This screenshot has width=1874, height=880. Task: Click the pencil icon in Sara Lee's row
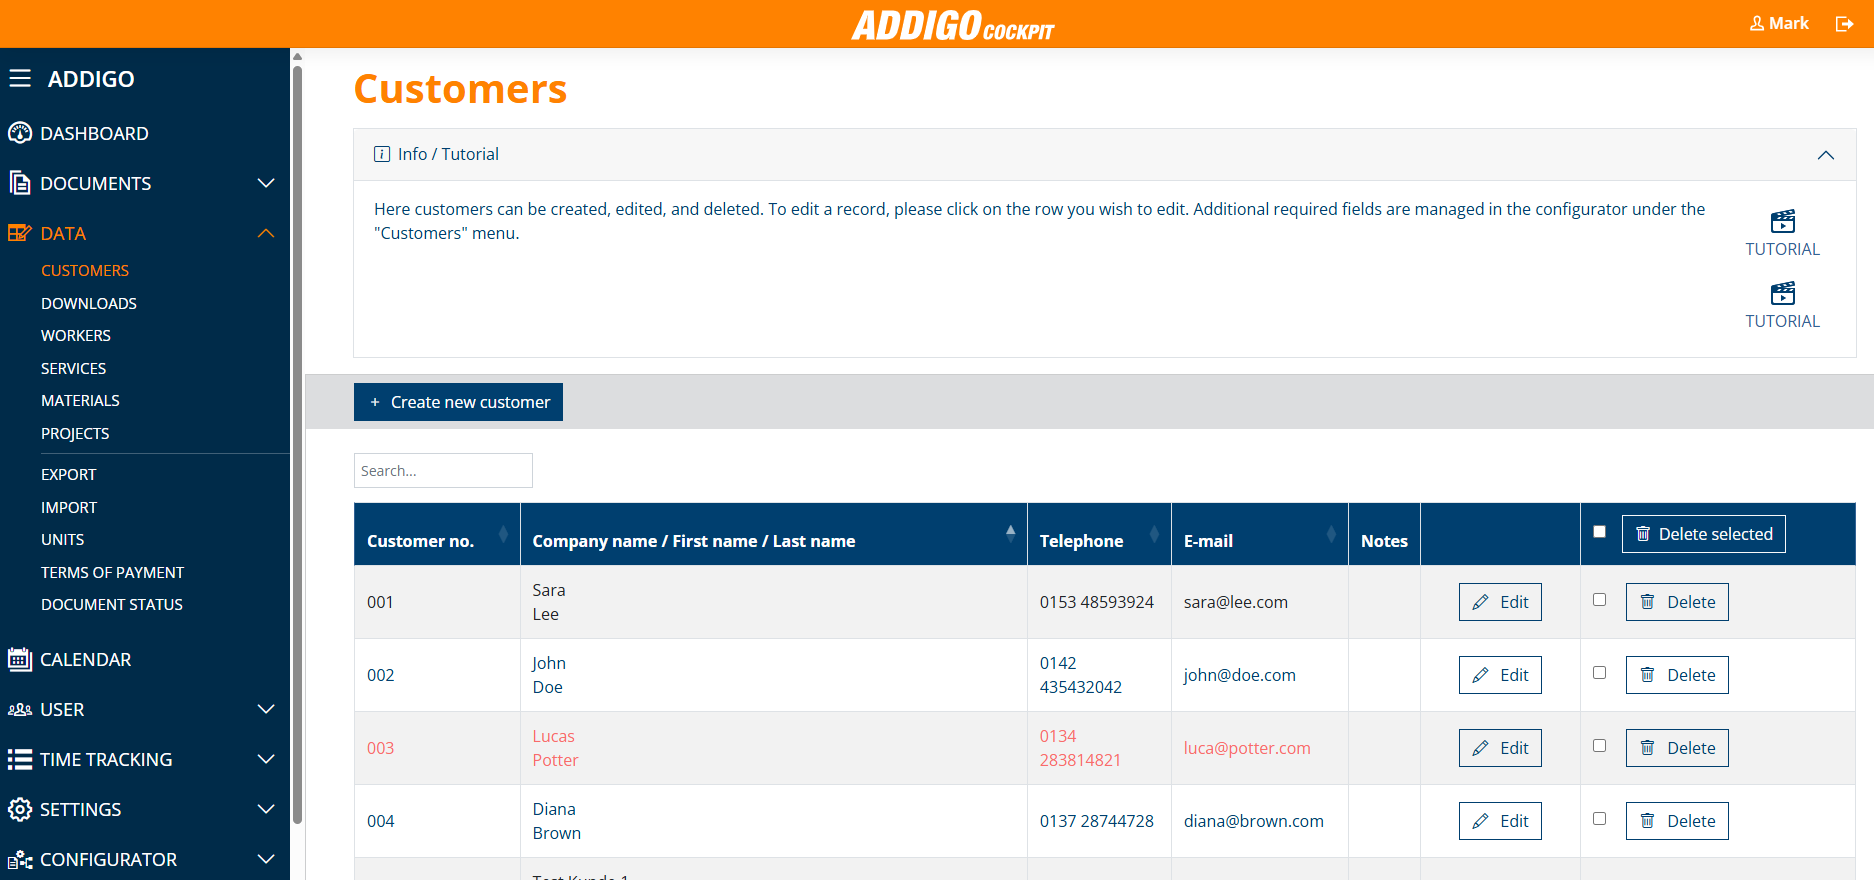[1480, 602]
